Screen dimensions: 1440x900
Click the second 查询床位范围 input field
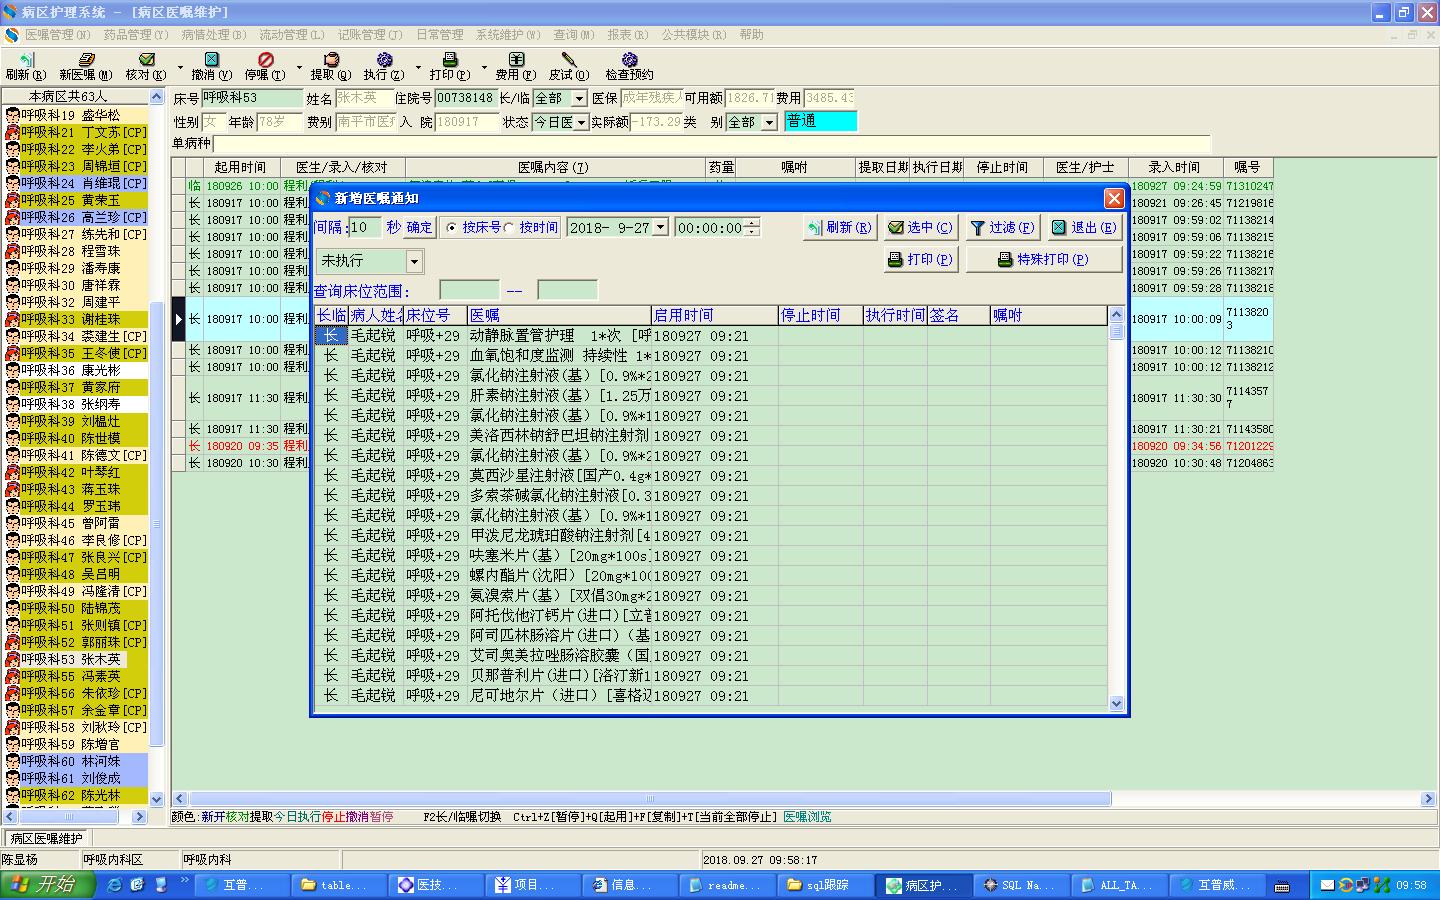[567, 291]
